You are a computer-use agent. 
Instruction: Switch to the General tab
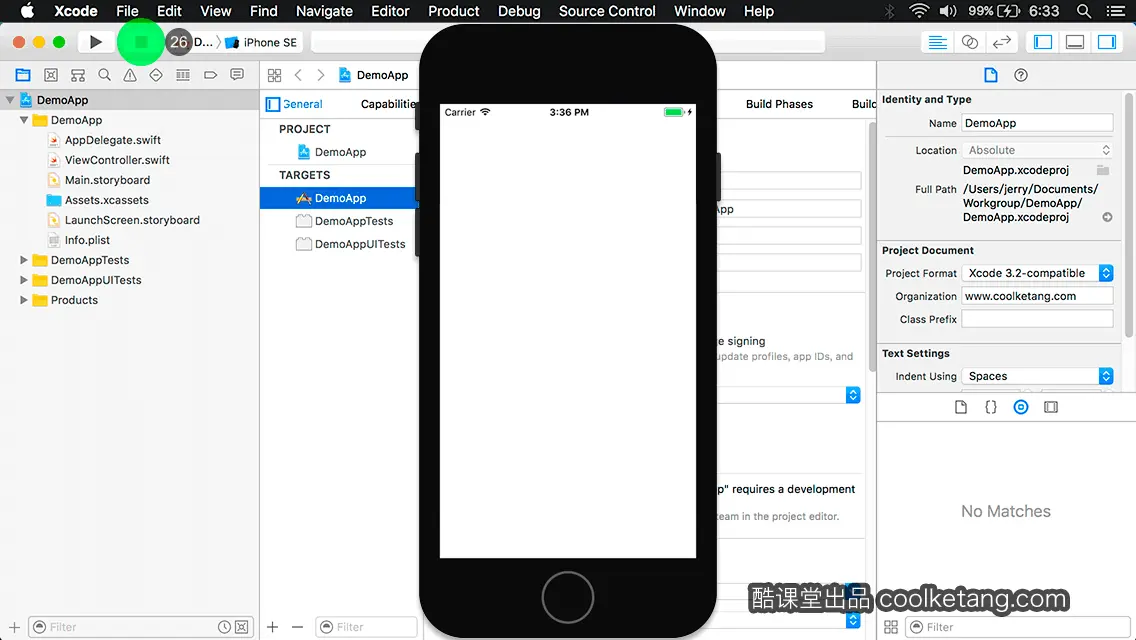303,104
